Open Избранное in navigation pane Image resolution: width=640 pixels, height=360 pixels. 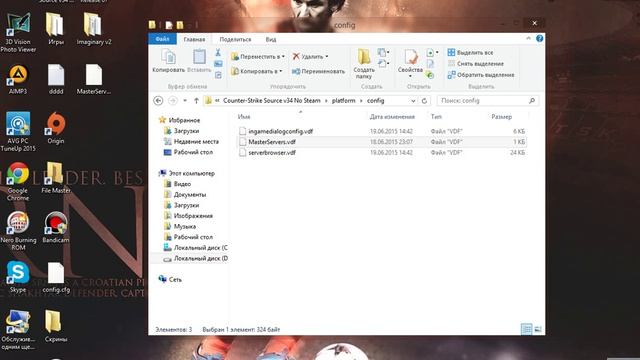click(x=184, y=120)
